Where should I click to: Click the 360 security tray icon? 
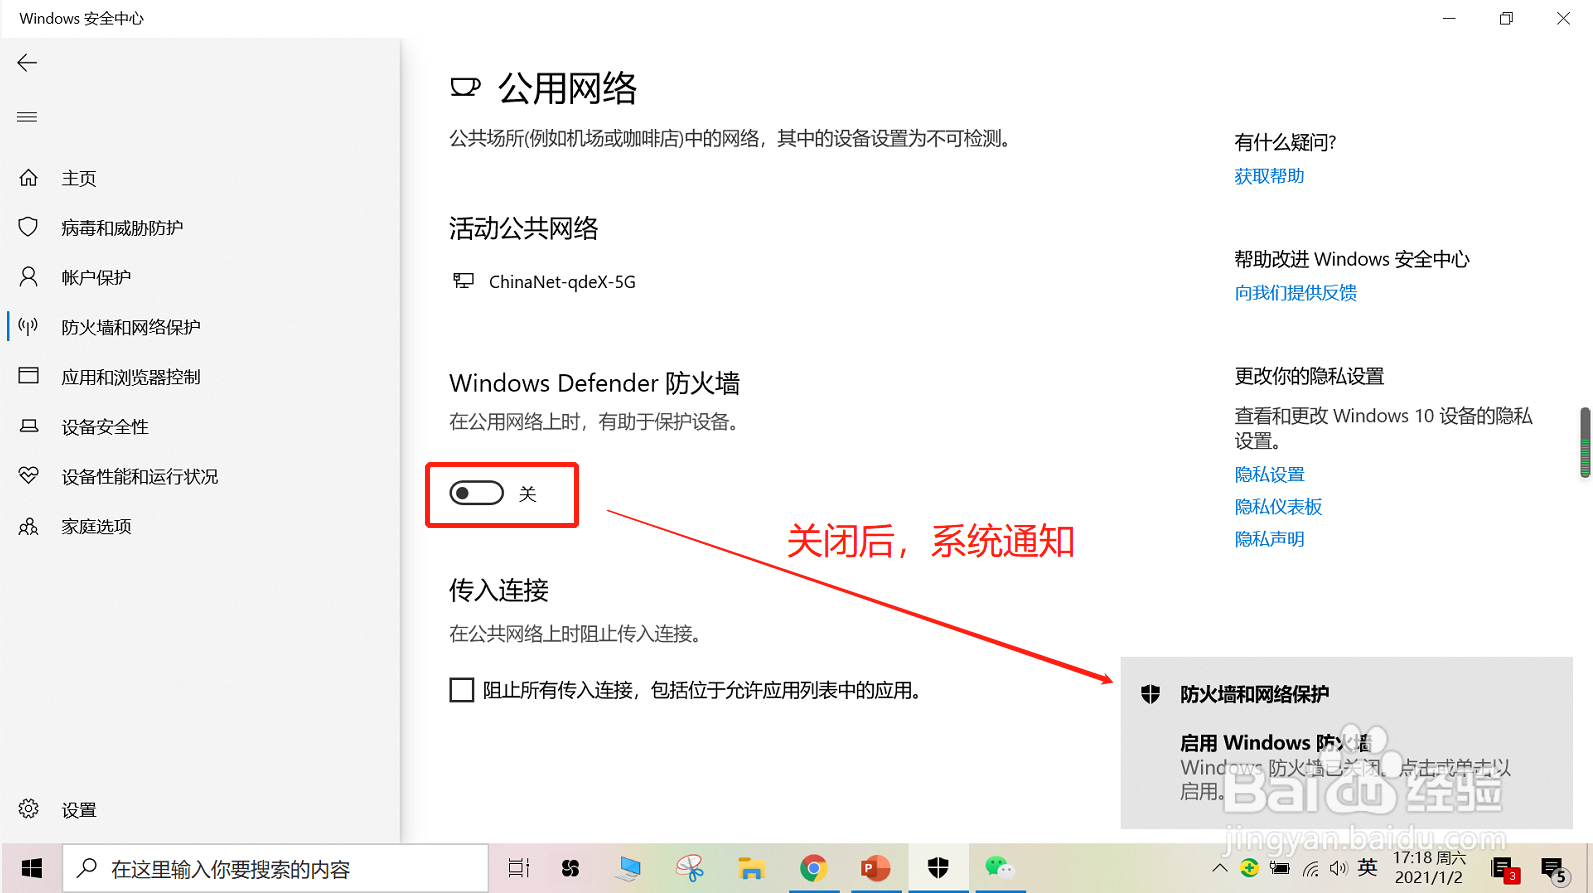[1249, 868]
